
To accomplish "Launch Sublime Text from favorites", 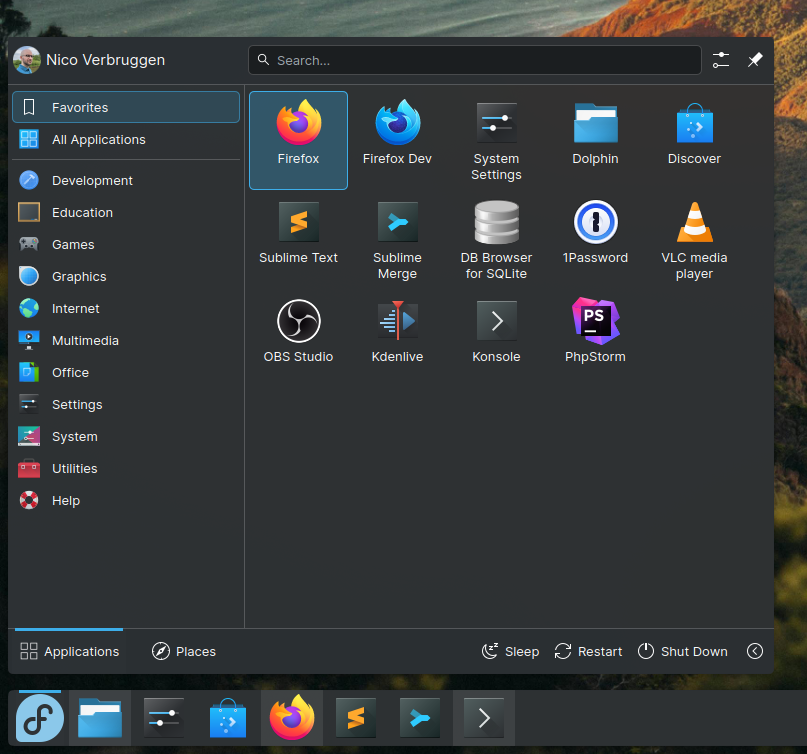I will (299, 239).
